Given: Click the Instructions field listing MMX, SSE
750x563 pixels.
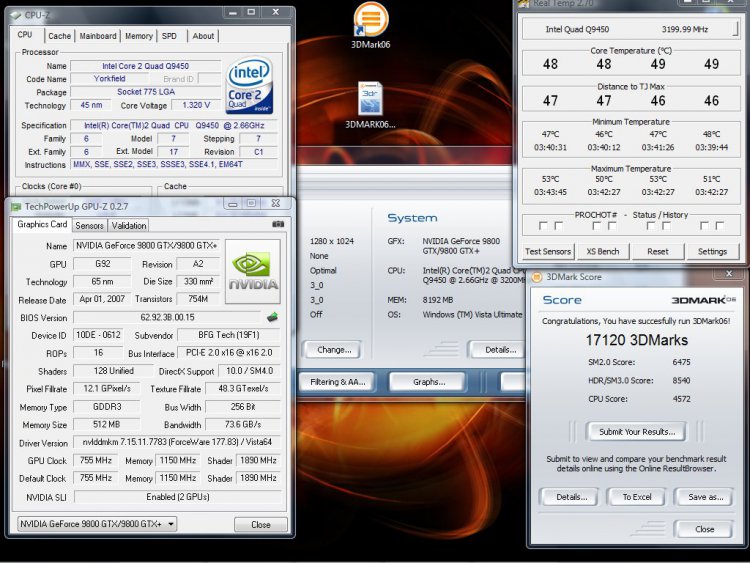Looking at the screenshot, I should coord(174,164).
